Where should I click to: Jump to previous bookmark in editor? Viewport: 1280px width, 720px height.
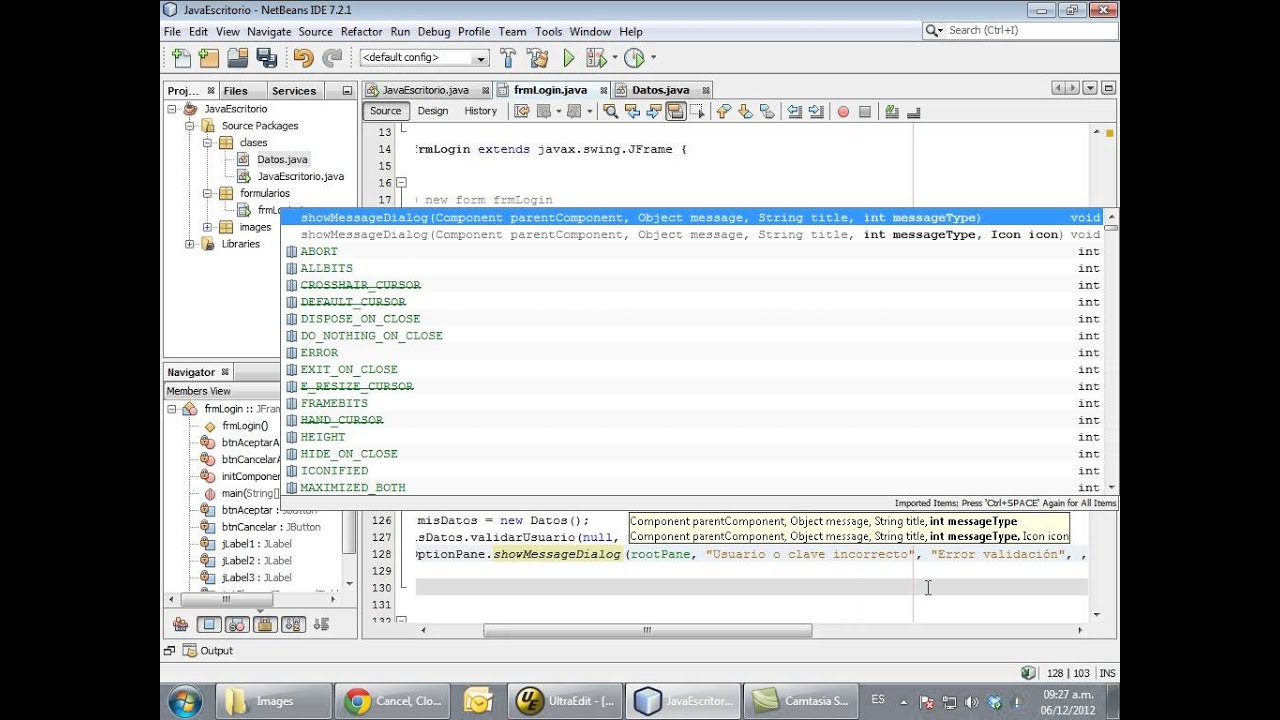(723, 111)
